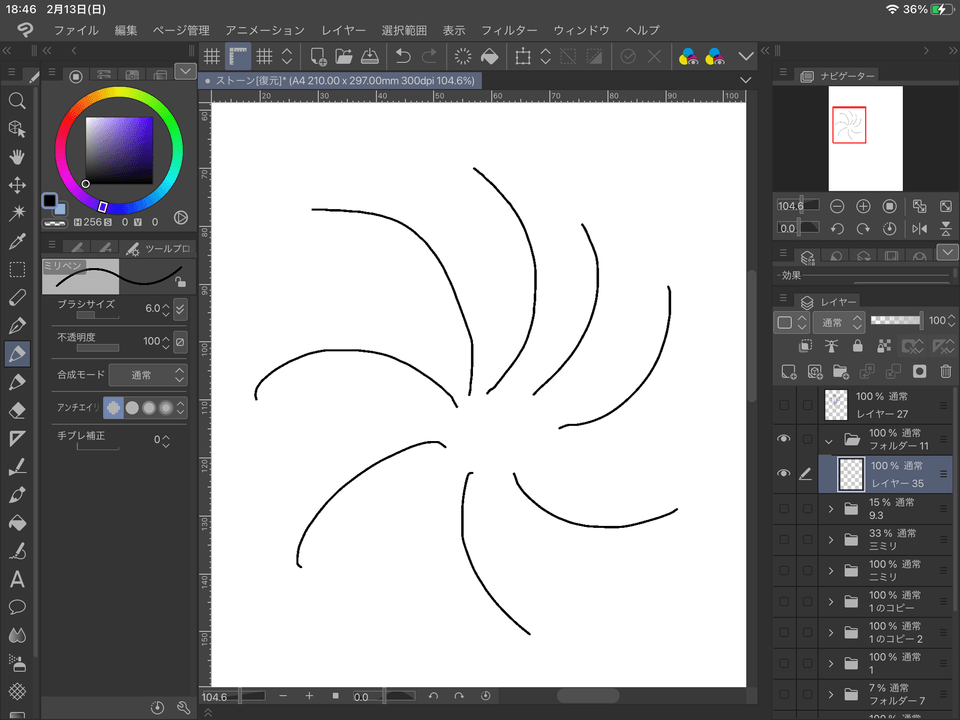Zoom out using the navigator minus button
This screenshot has width=960, height=720.
pos(838,206)
